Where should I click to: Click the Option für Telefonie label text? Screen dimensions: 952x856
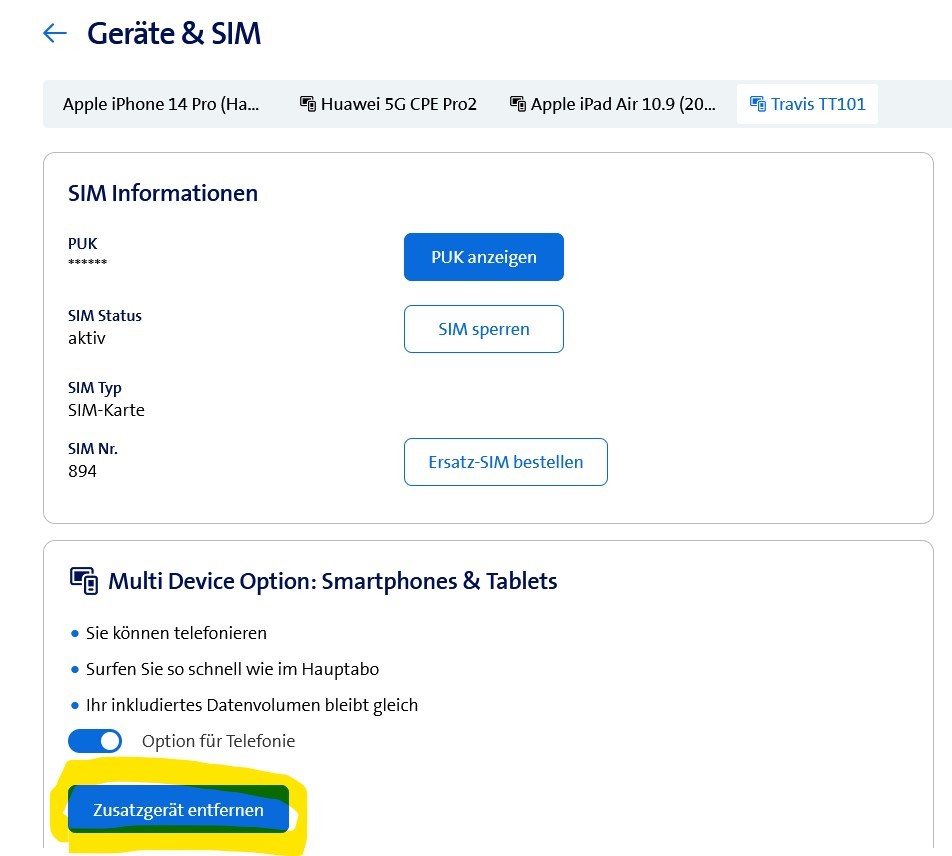pyautogui.click(x=218, y=741)
